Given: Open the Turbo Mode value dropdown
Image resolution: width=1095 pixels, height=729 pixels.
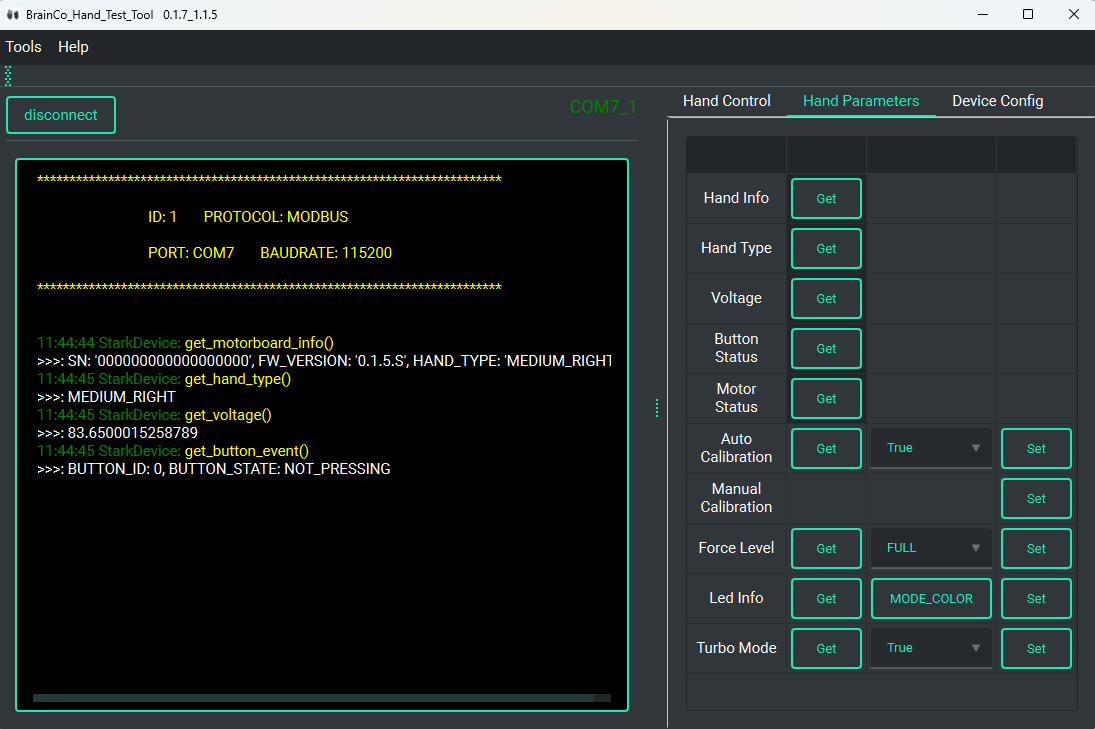Looking at the screenshot, I should point(931,648).
